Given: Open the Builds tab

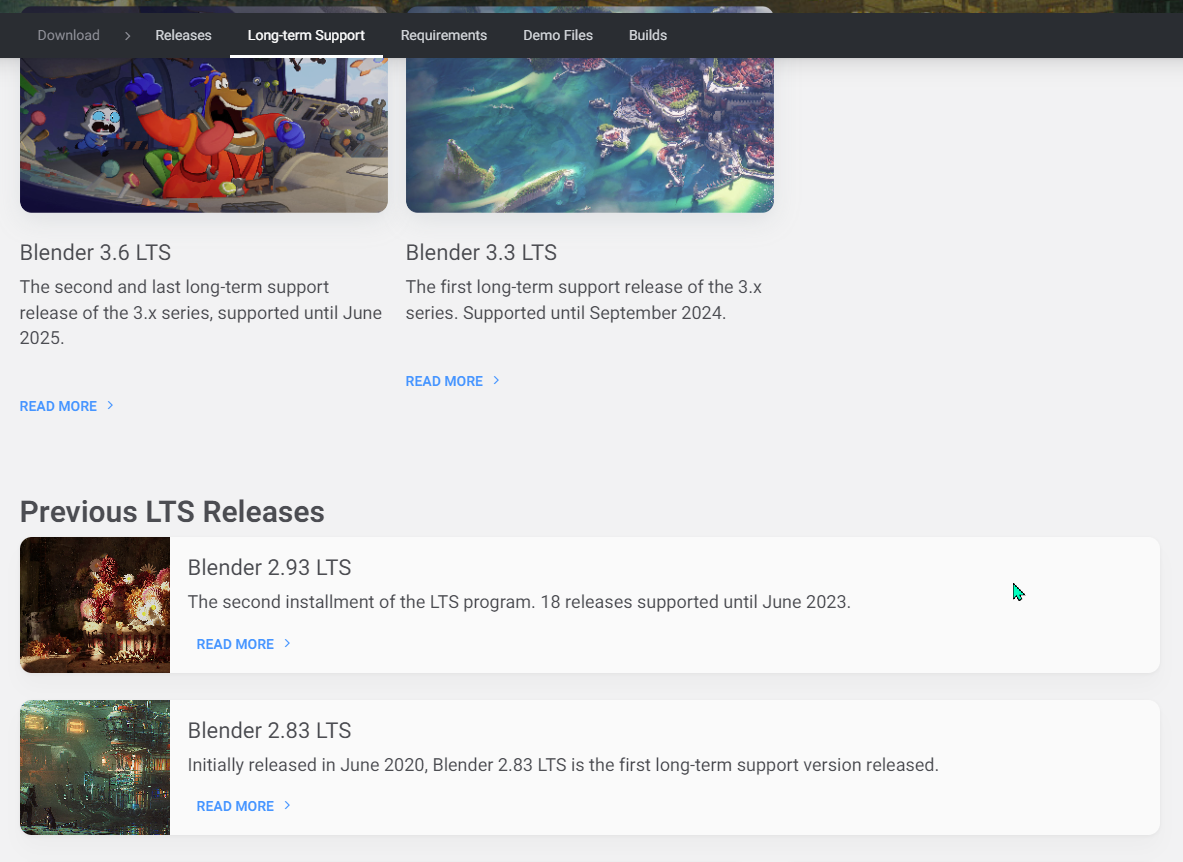Looking at the screenshot, I should (648, 35).
